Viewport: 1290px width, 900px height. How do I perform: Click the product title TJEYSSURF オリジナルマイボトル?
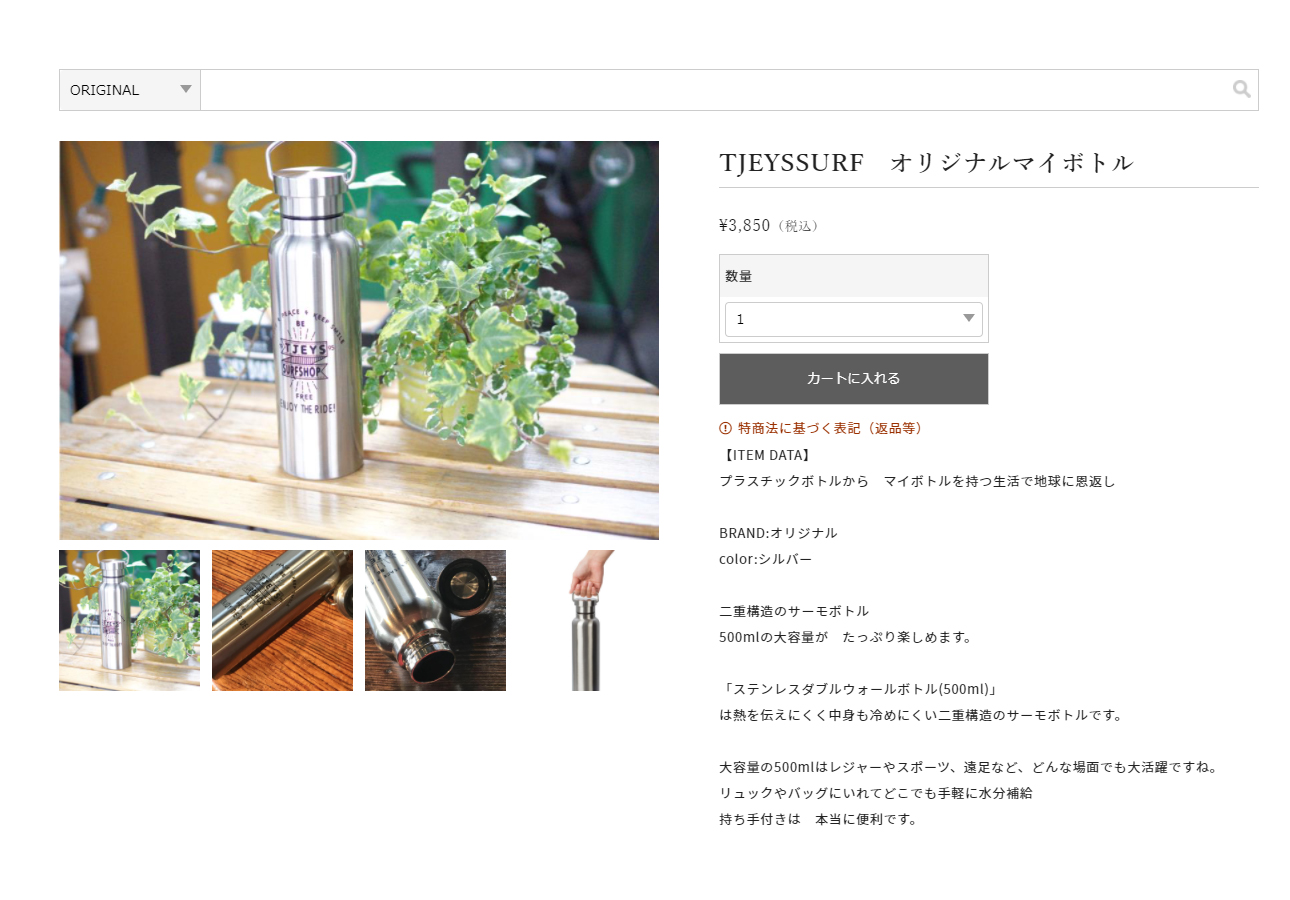click(926, 163)
